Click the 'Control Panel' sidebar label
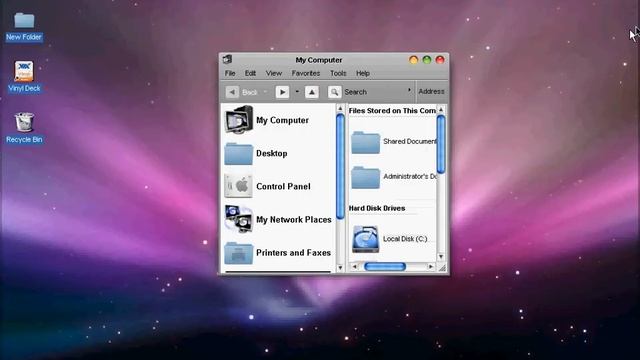The width and height of the screenshot is (640, 360). coord(283,187)
